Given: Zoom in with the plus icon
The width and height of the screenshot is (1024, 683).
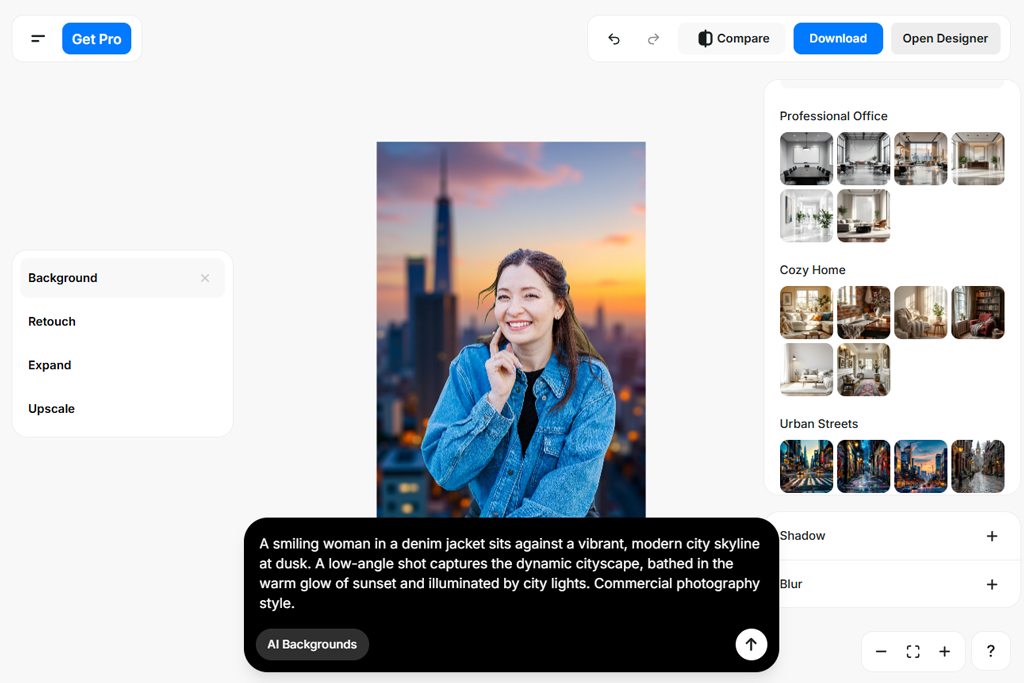Looking at the screenshot, I should 944,652.
